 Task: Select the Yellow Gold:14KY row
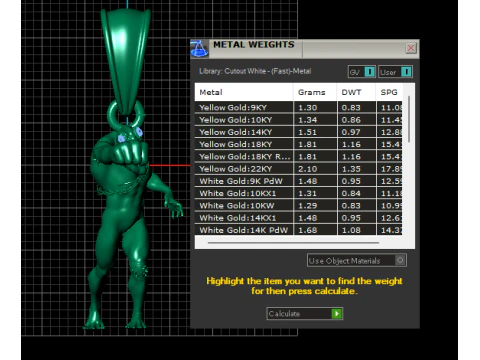tap(298, 132)
